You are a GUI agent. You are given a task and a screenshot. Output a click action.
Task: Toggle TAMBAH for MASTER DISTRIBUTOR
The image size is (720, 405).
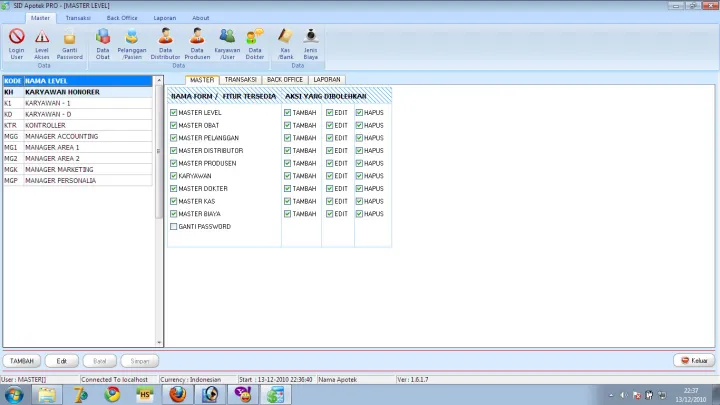click(x=287, y=151)
